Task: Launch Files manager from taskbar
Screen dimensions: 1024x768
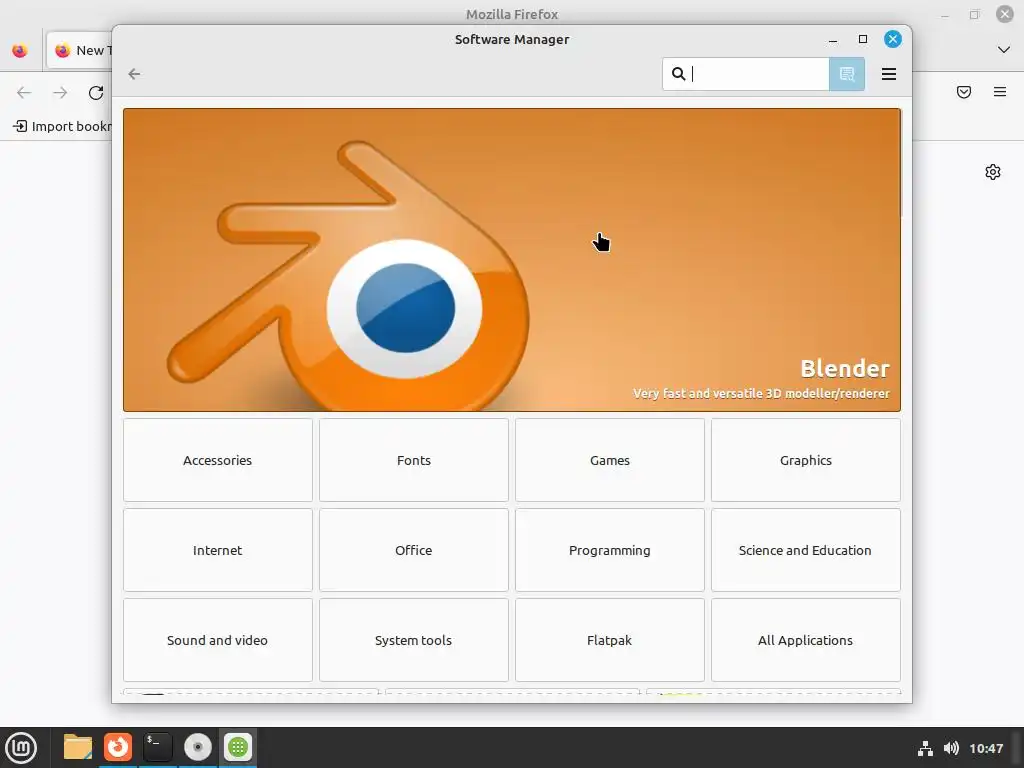Action: coord(78,748)
